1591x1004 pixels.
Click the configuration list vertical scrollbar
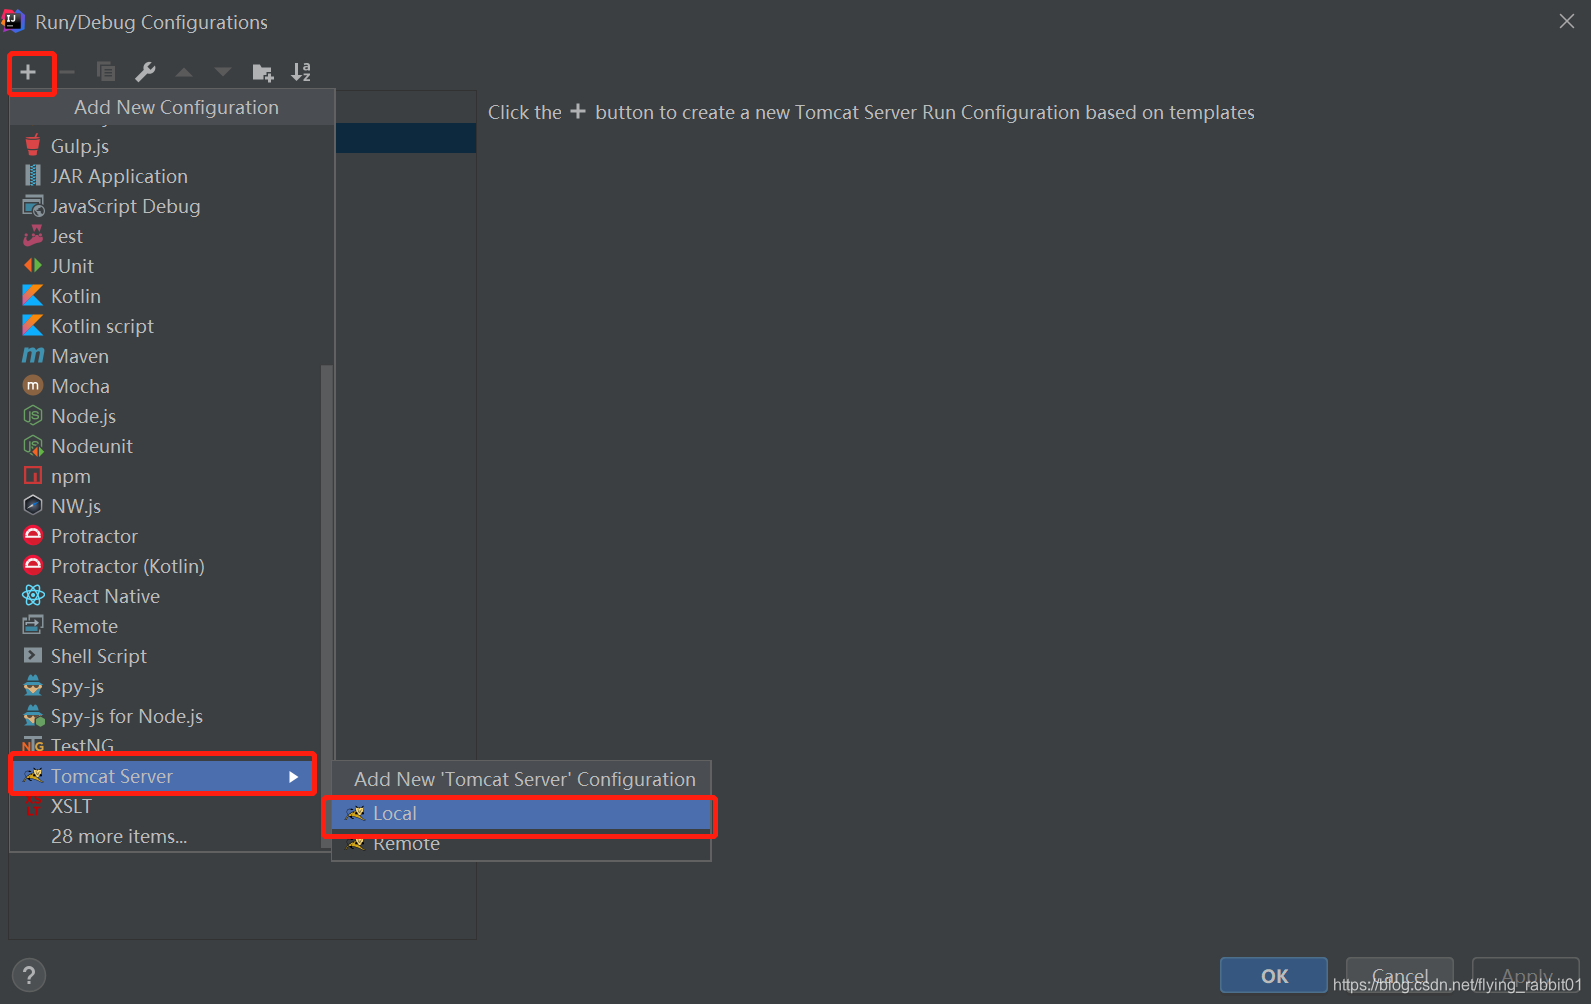click(326, 606)
